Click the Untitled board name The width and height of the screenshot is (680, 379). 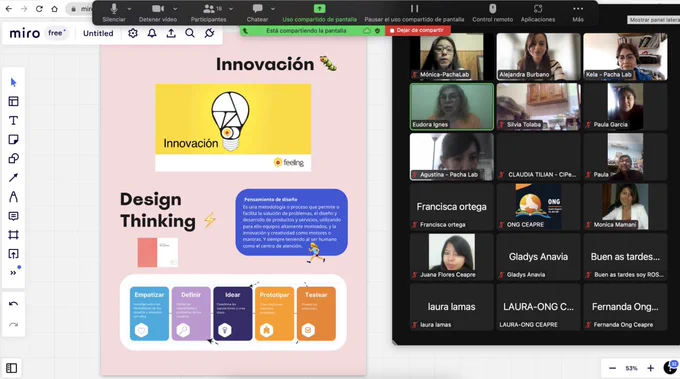pos(98,33)
